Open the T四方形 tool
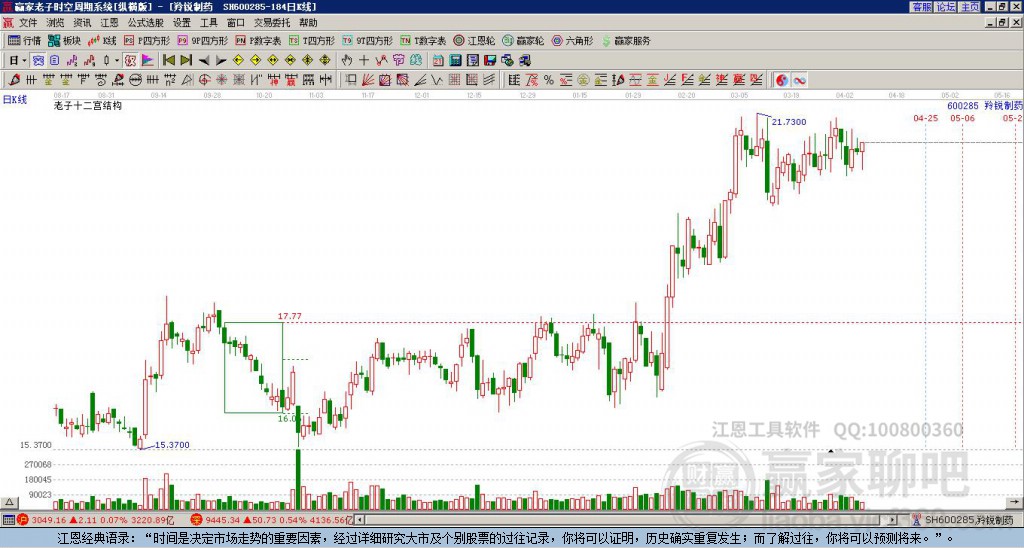Viewport: 1024px width, 548px height. pyautogui.click(x=312, y=40)
